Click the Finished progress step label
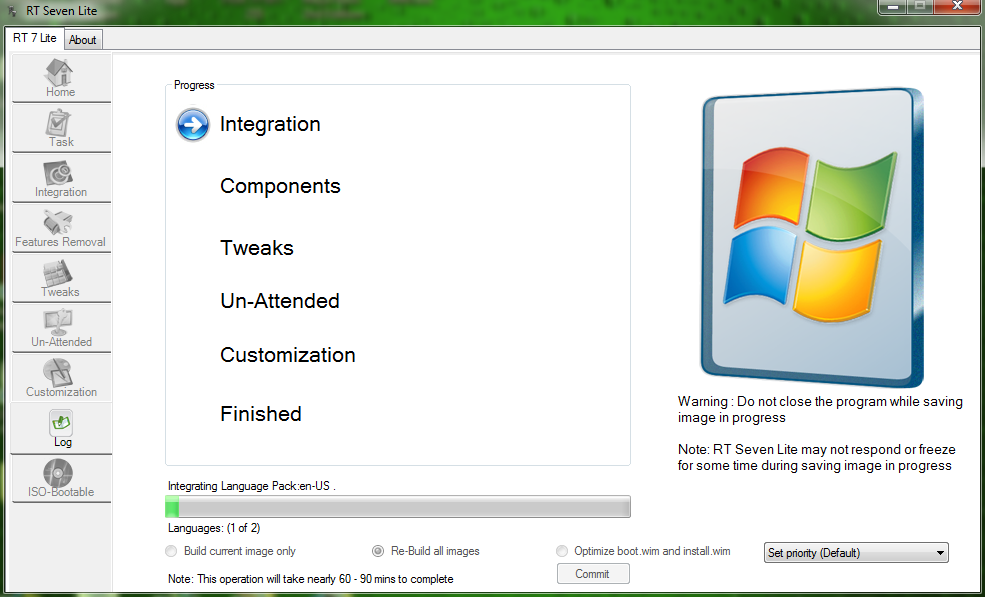The width and height of the screenshot is (985, 597). pos(261,414)
